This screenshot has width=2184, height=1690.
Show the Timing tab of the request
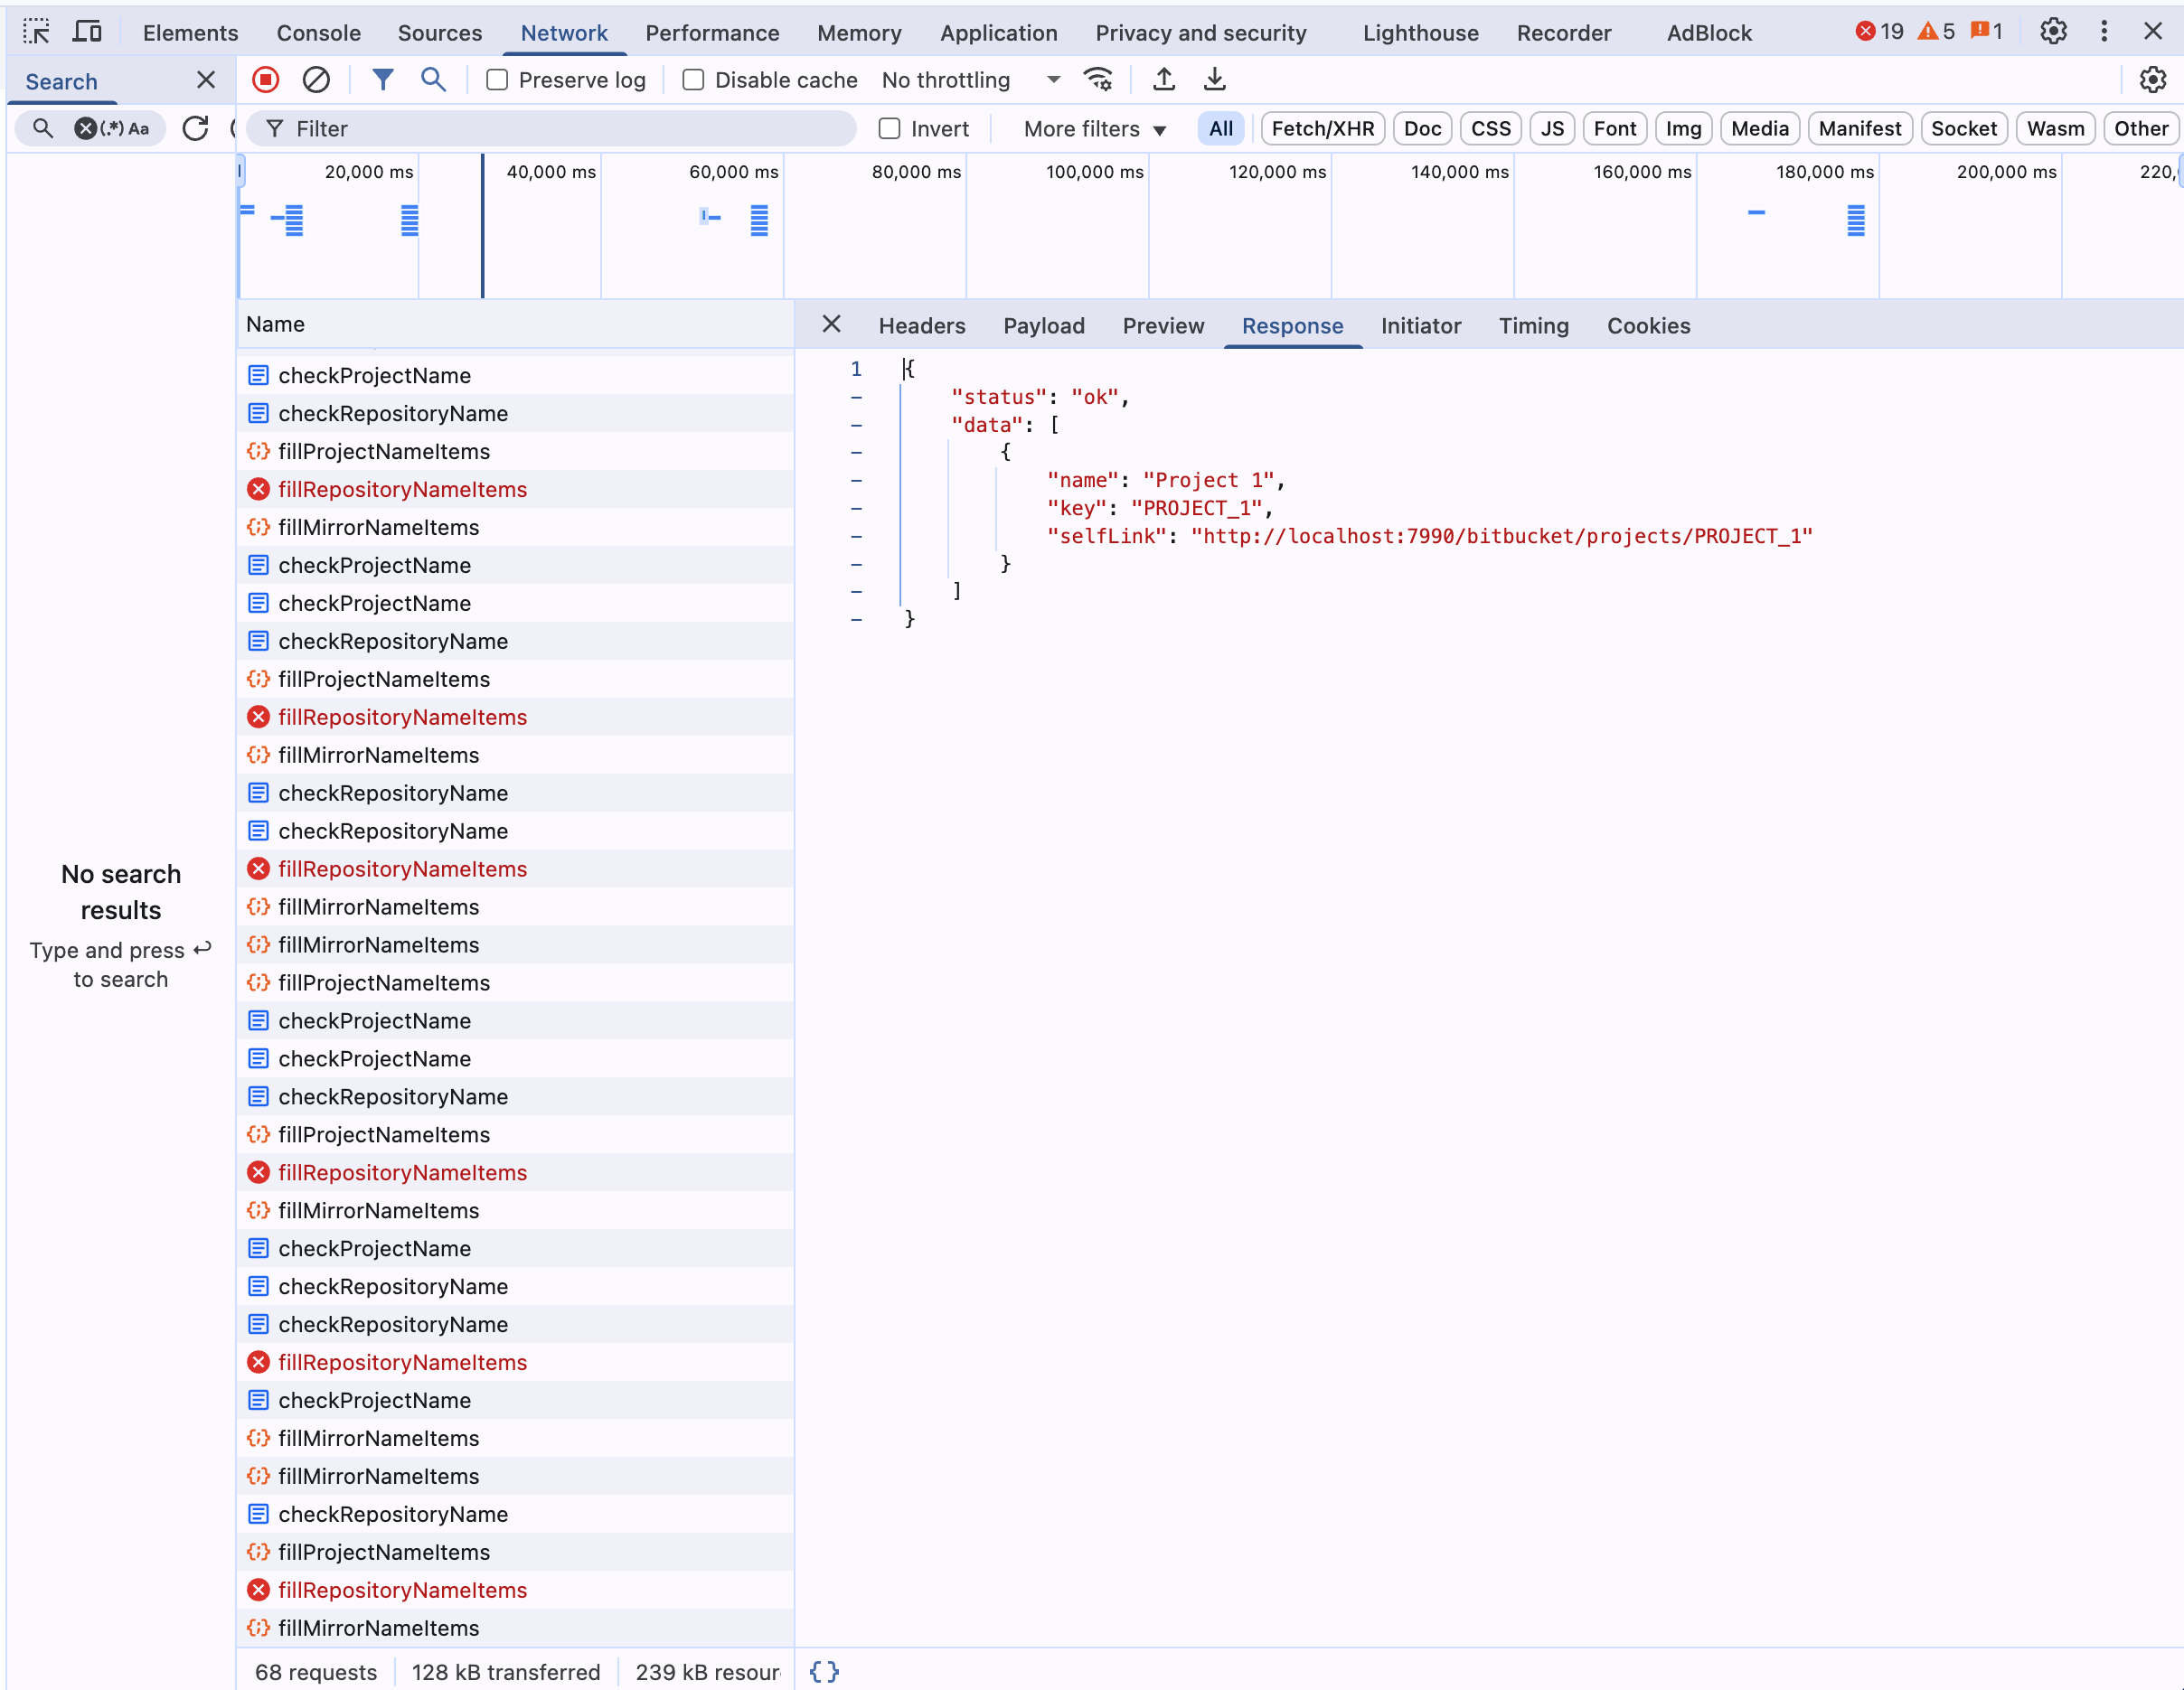[x=1533, y=326]
